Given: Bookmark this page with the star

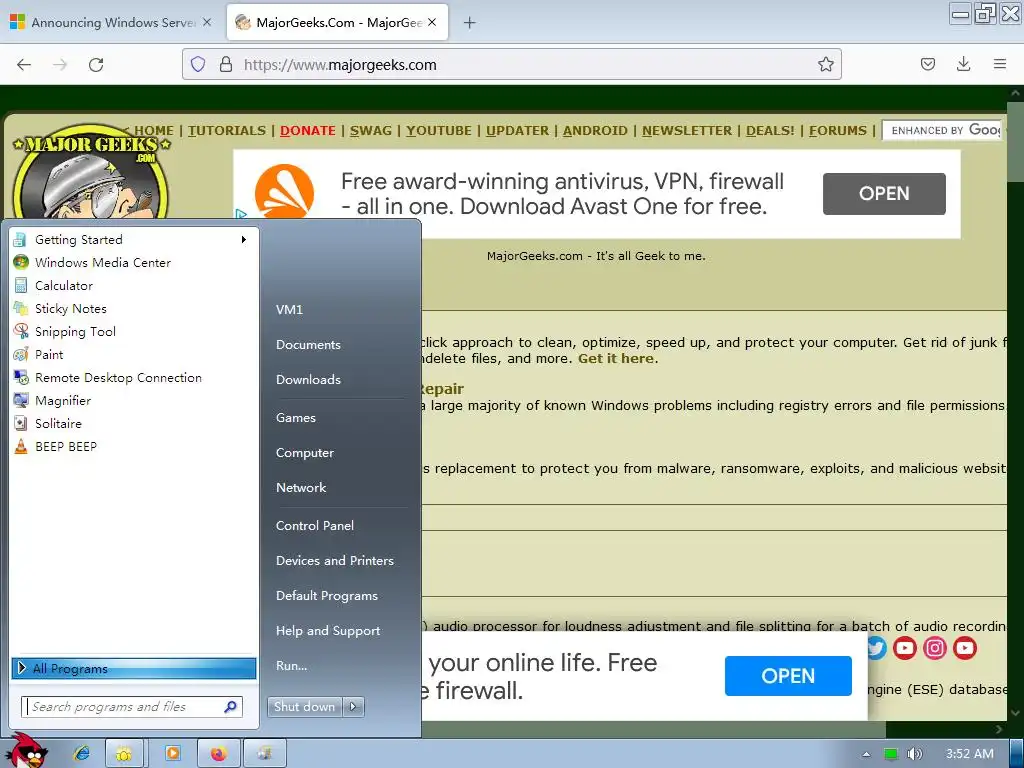Looking at the screenshot, I should pos(825,64).
